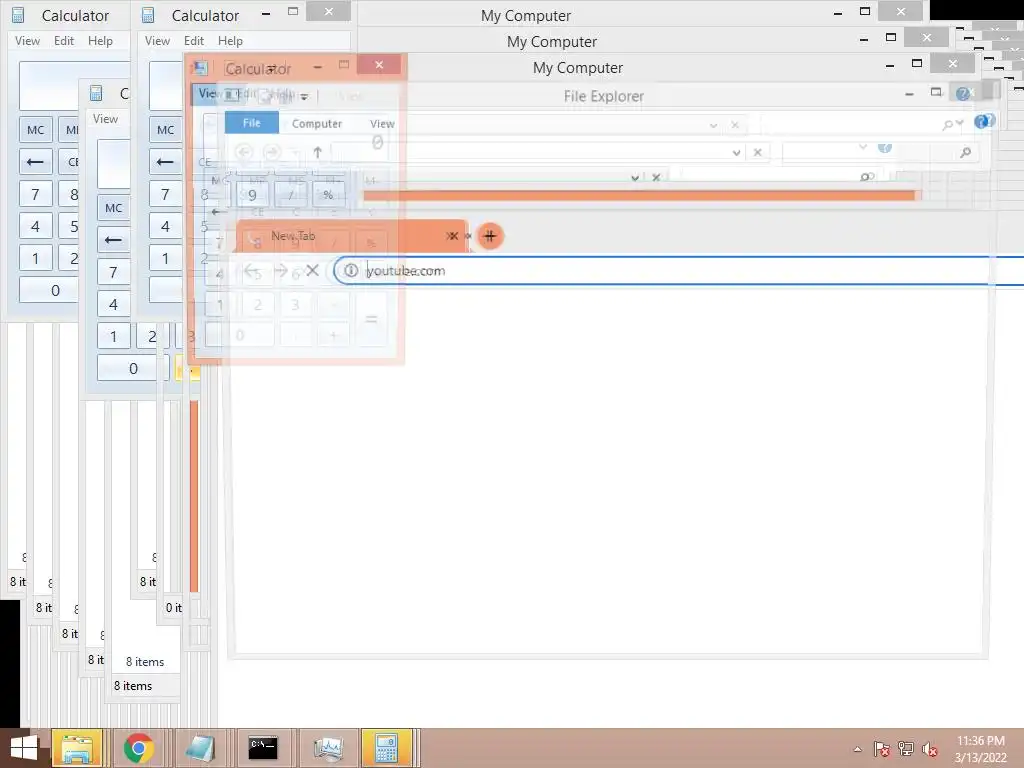This screenshot has width=1024, height=768.
Task: Click digit 4 in Calculator with minimize button
Action: click(165, 226)
